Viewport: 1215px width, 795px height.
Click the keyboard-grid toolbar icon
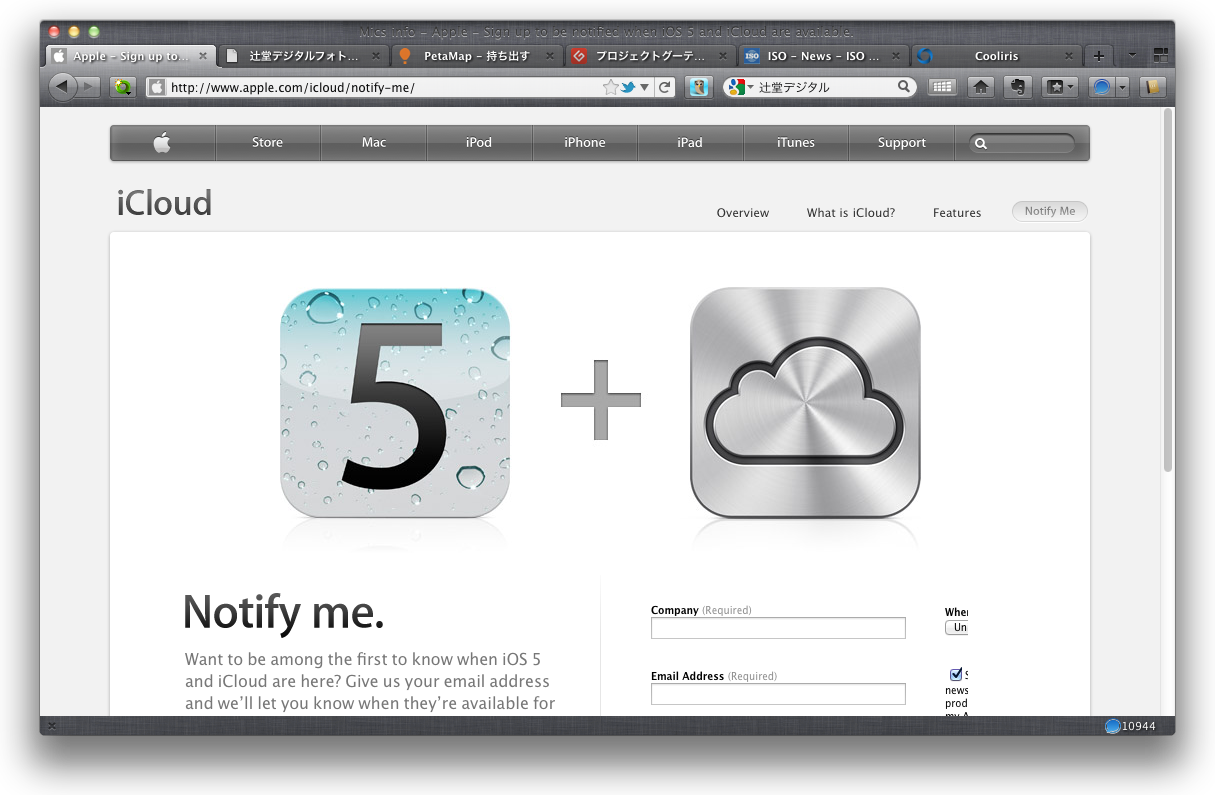[x=942, y=87]
